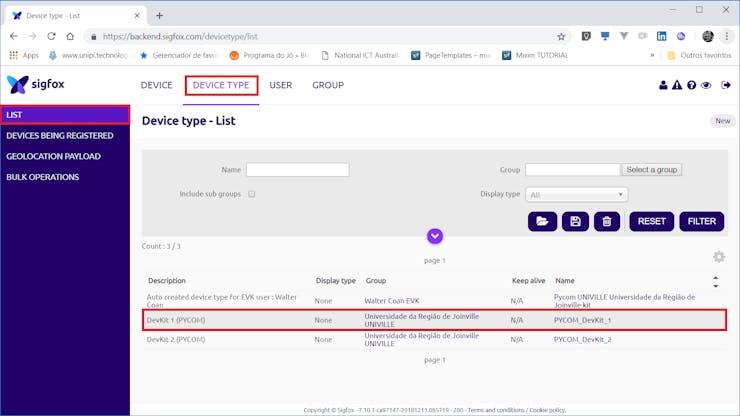740x416 pixels.
Task: Click the LinkedIn extension icon
Action: coord(661,36)
